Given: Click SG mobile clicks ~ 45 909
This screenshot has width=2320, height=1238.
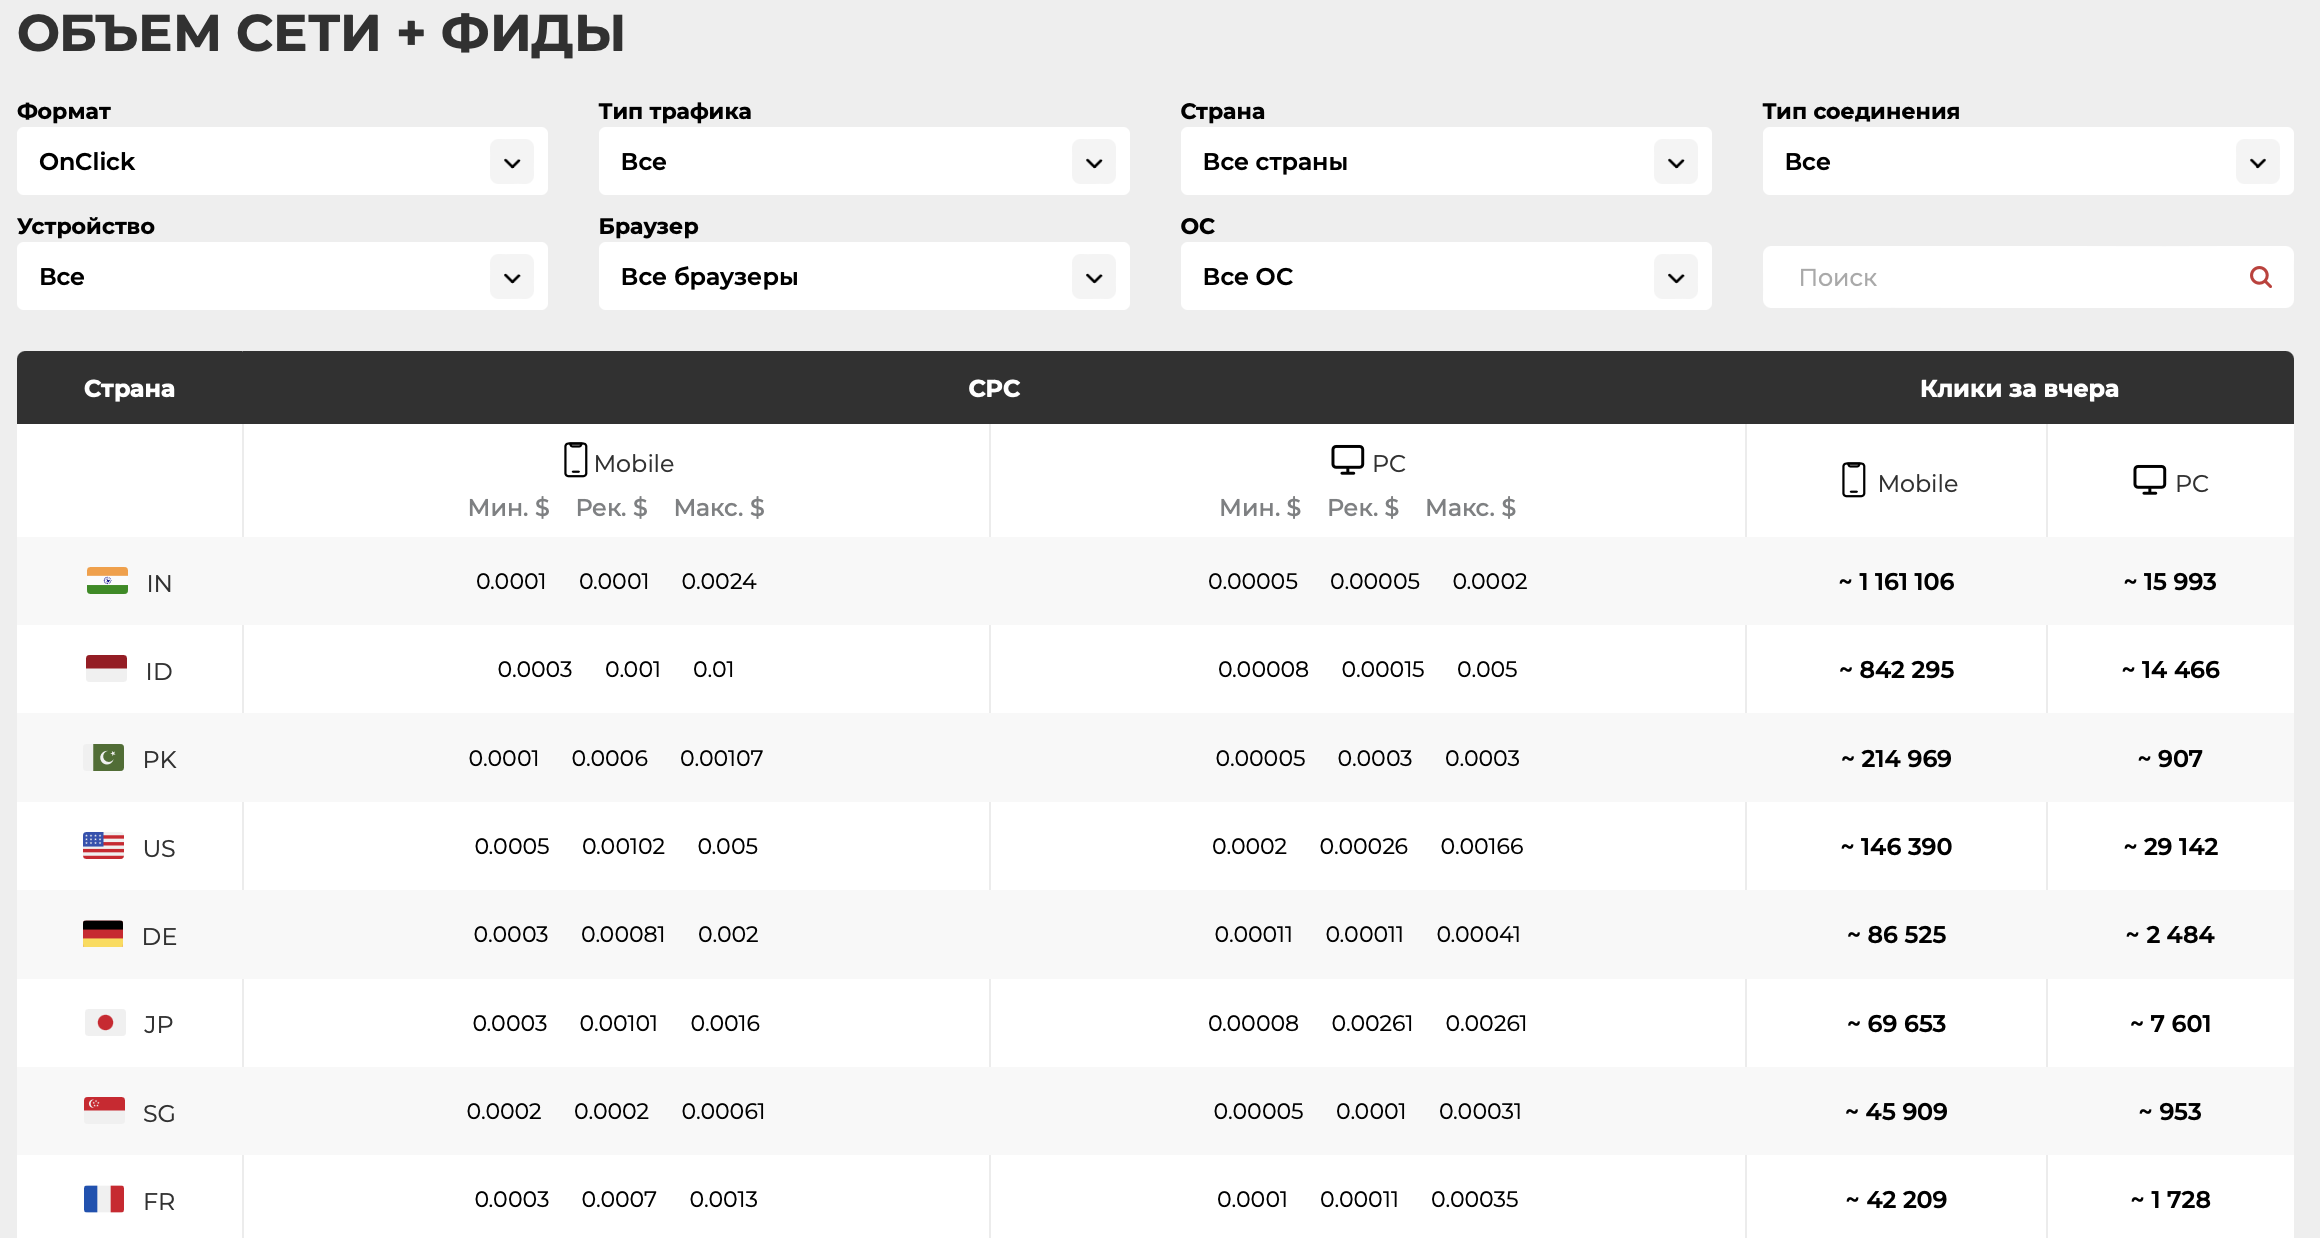Looking at the screenshot, I should [1896, 1111].
